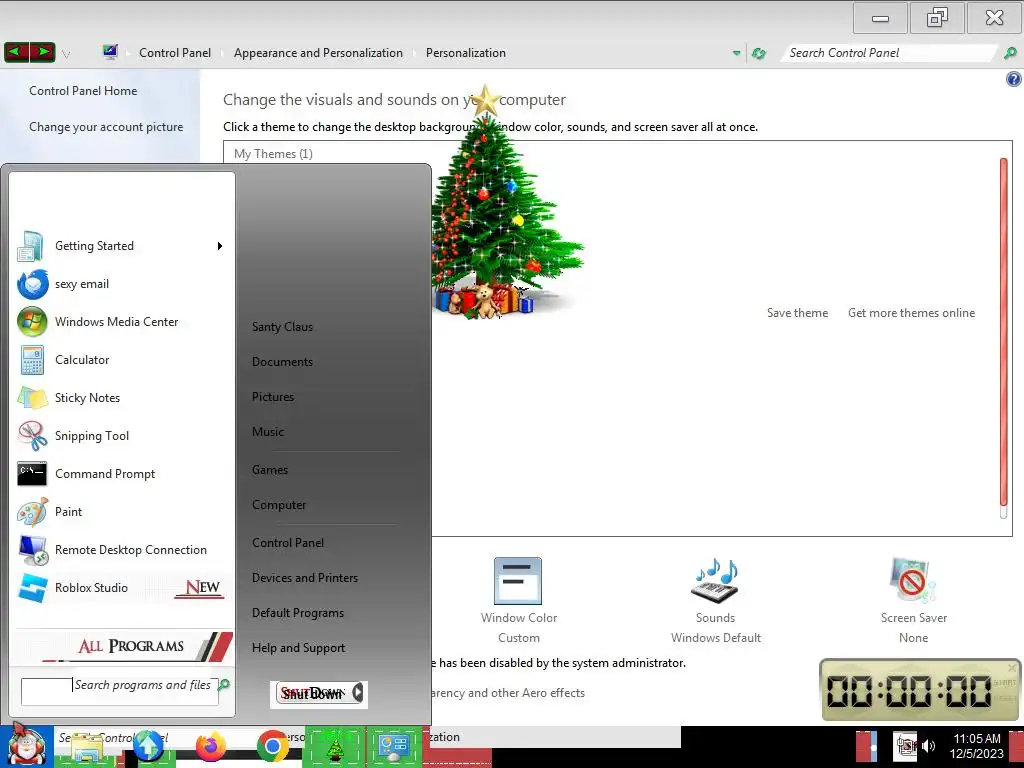
Task: Click the network tray icon beside the speaker
Action: (906, 746)
